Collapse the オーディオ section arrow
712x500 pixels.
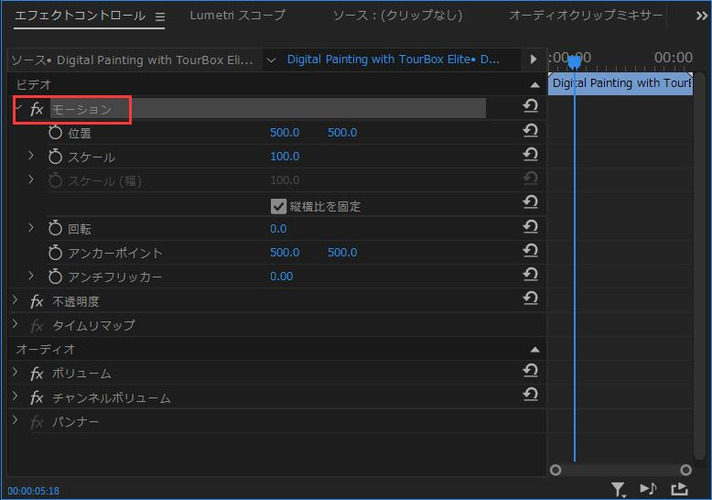(x=535, y=349)
